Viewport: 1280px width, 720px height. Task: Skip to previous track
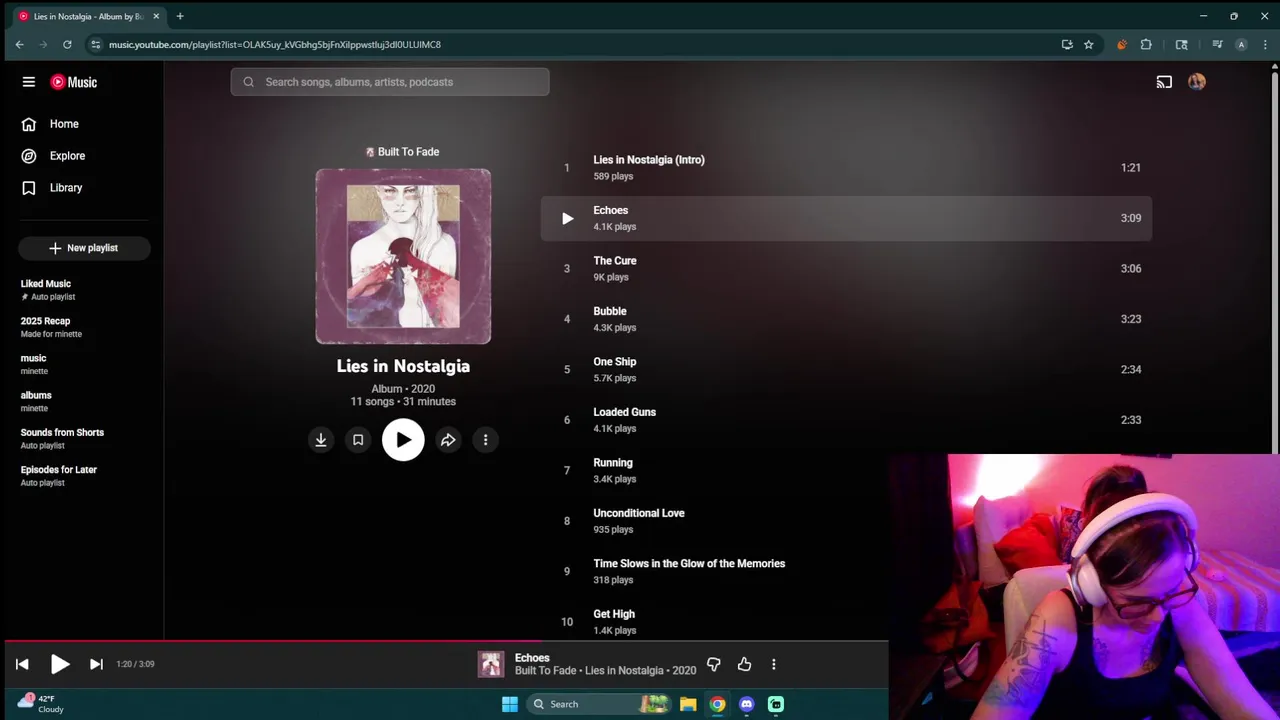point(22,664)
